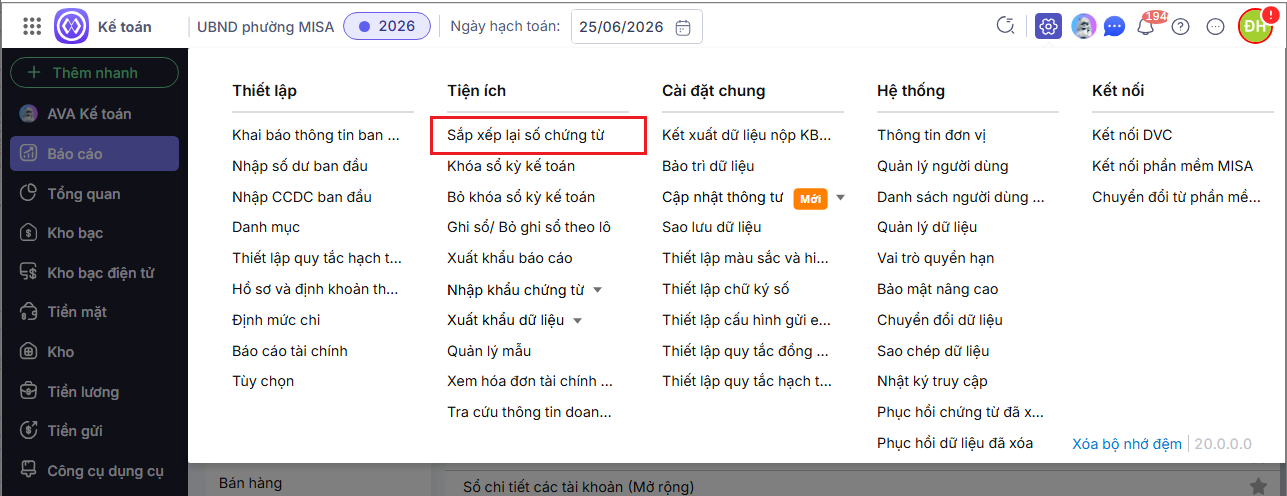
Task: Click the Công cụ dụng cụ sidebar icon
Action: [29, 470]
